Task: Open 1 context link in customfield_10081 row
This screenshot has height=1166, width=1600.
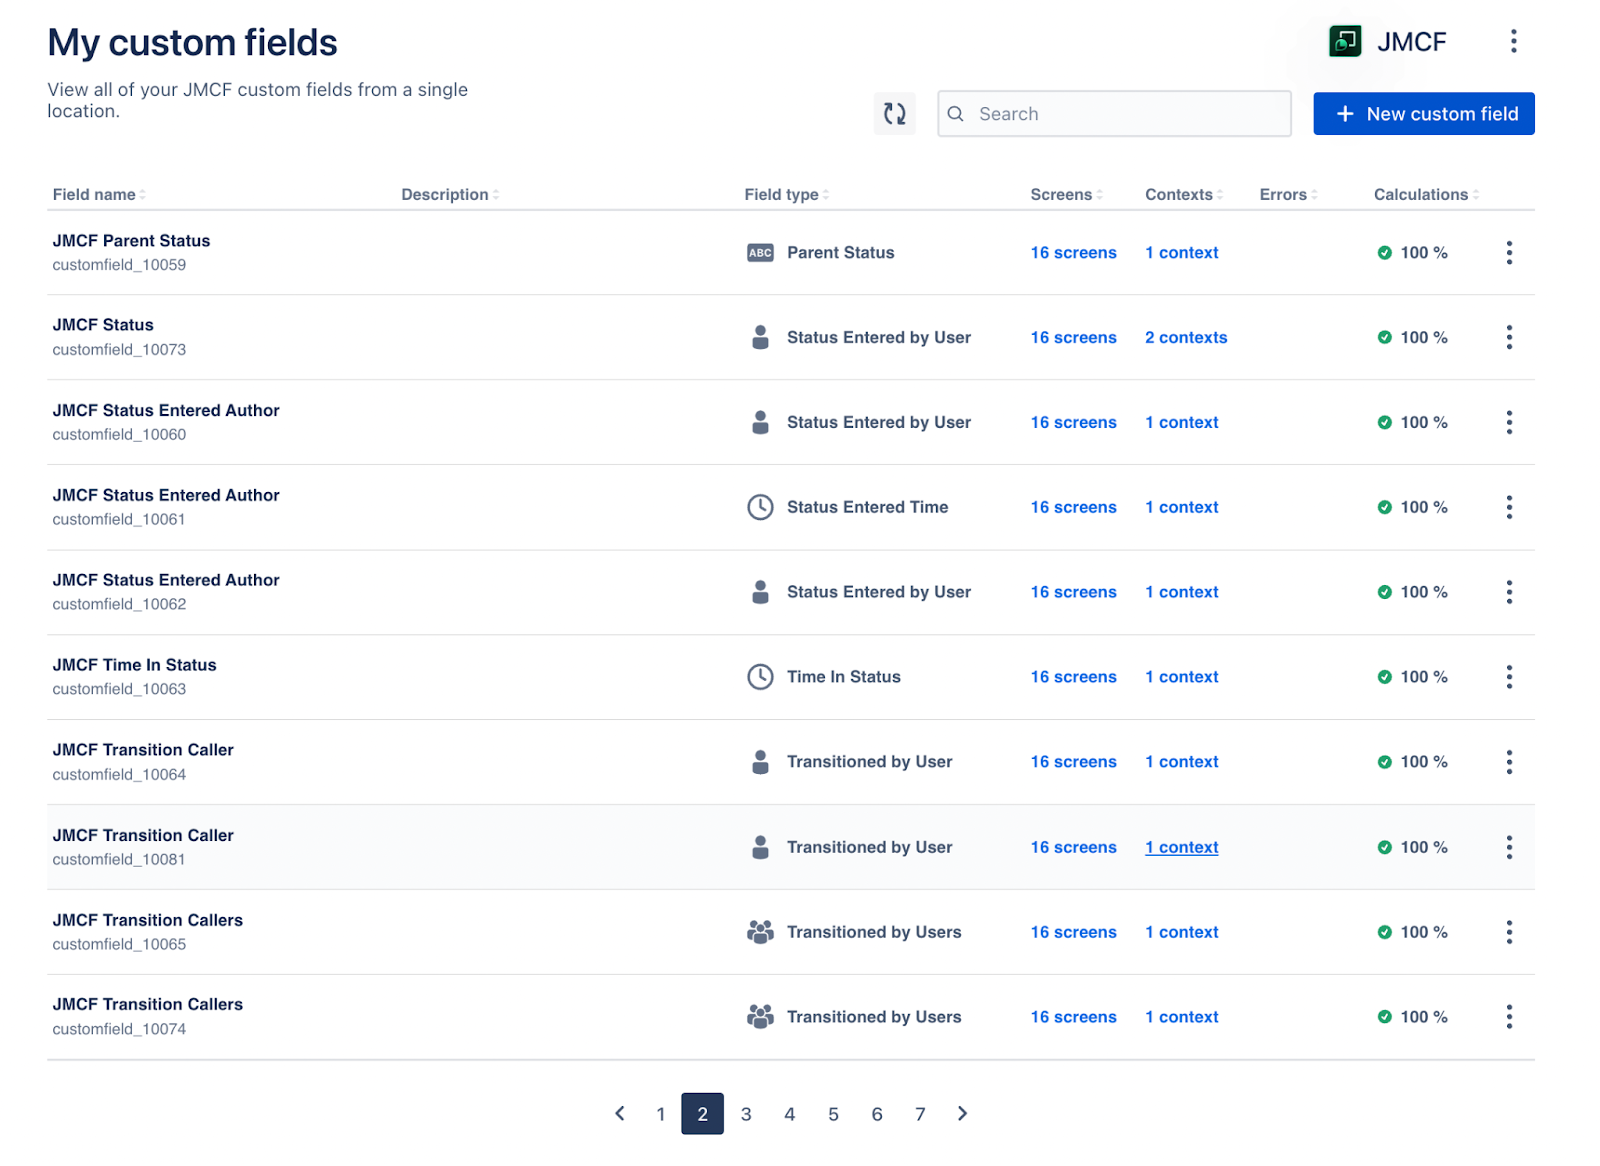Action: tap(1182, 848)
